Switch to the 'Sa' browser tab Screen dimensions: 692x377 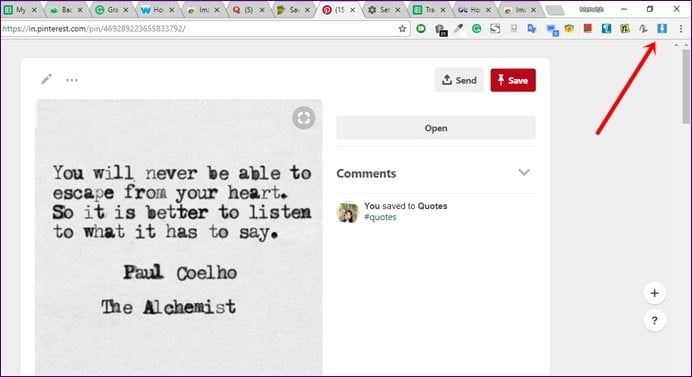[x=293, y=9]
